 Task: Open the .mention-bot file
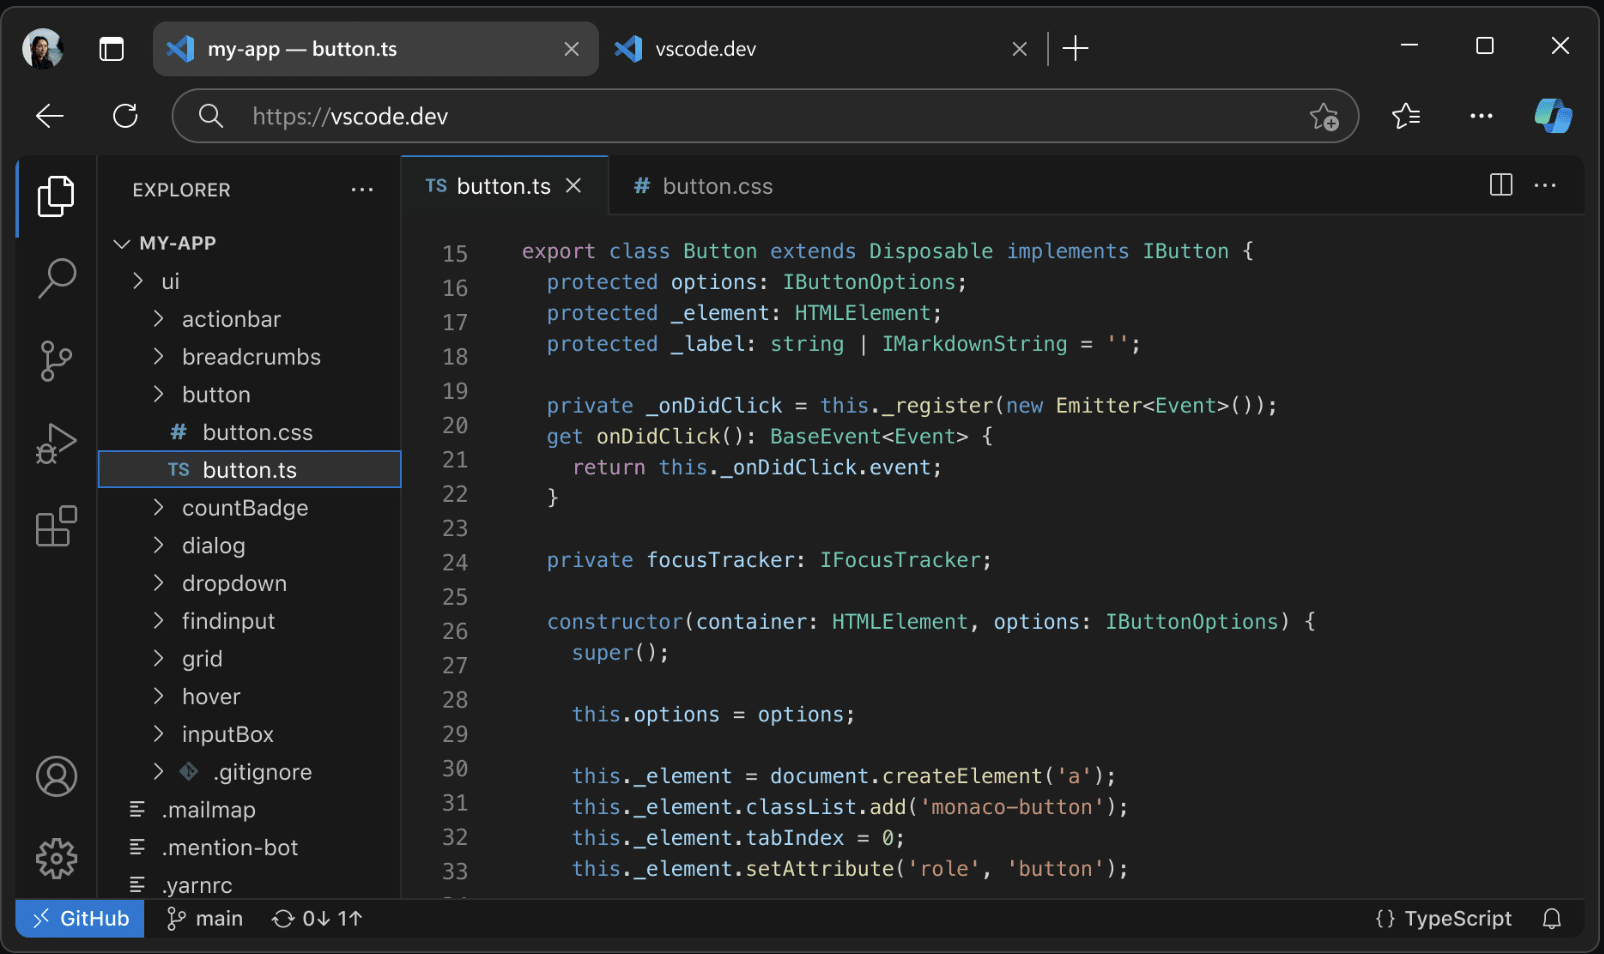(250, 847)
